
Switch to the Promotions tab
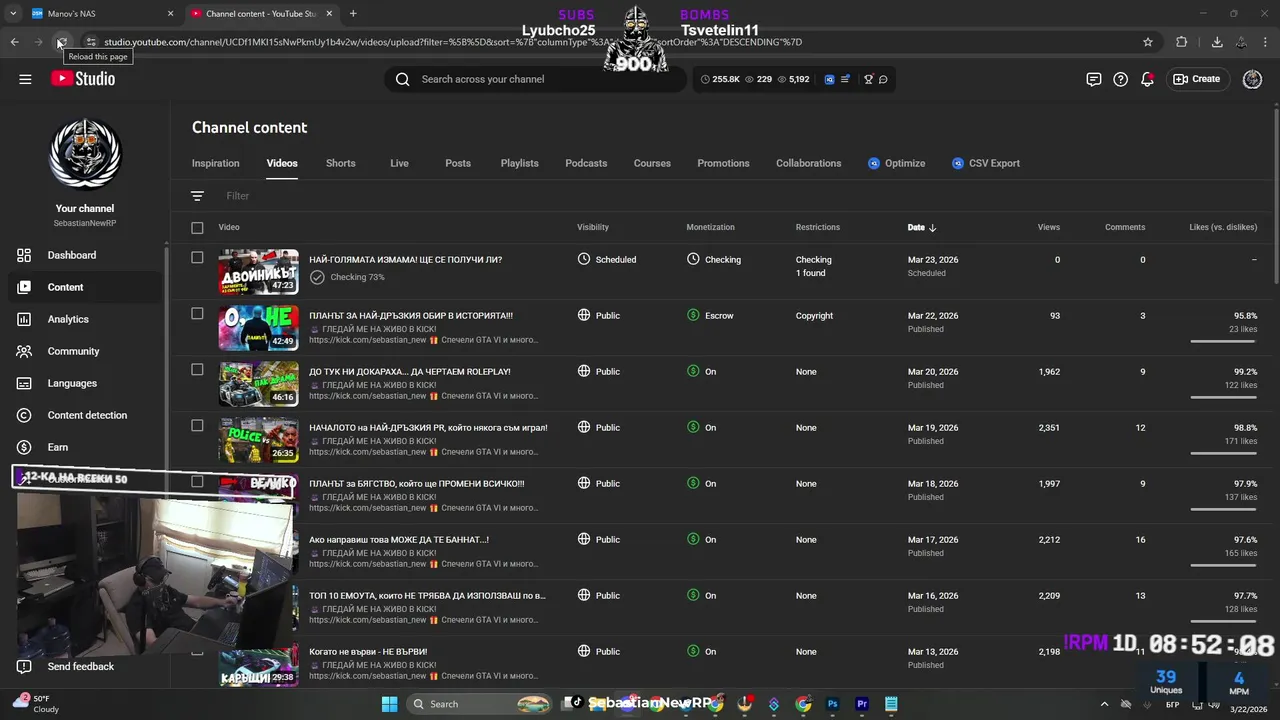[x=723, y=163]
